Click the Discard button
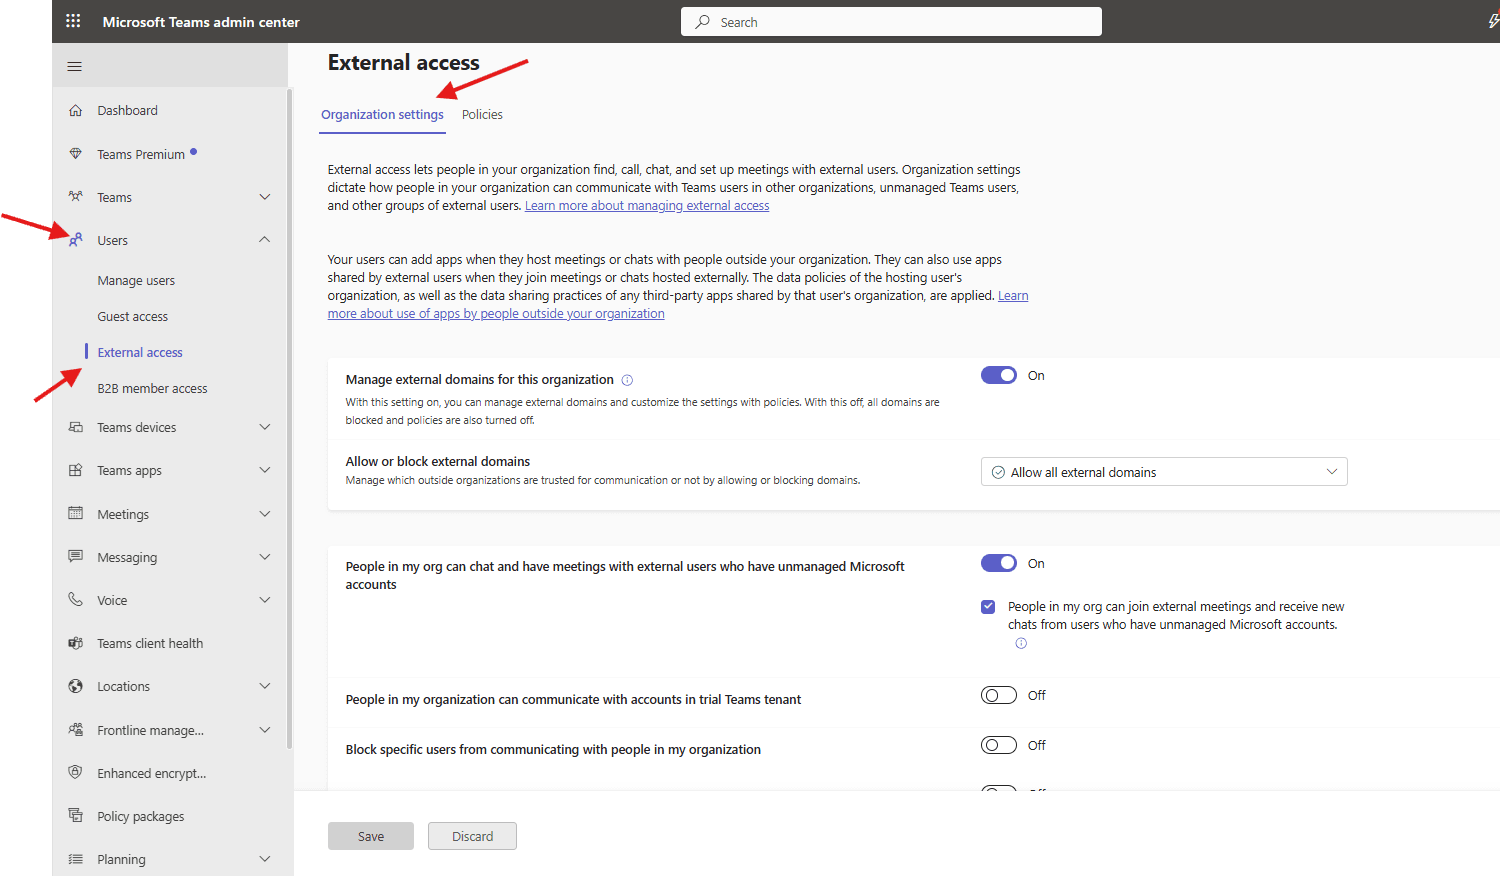Viewport: 1500px width, 876px height. (472, 836)
